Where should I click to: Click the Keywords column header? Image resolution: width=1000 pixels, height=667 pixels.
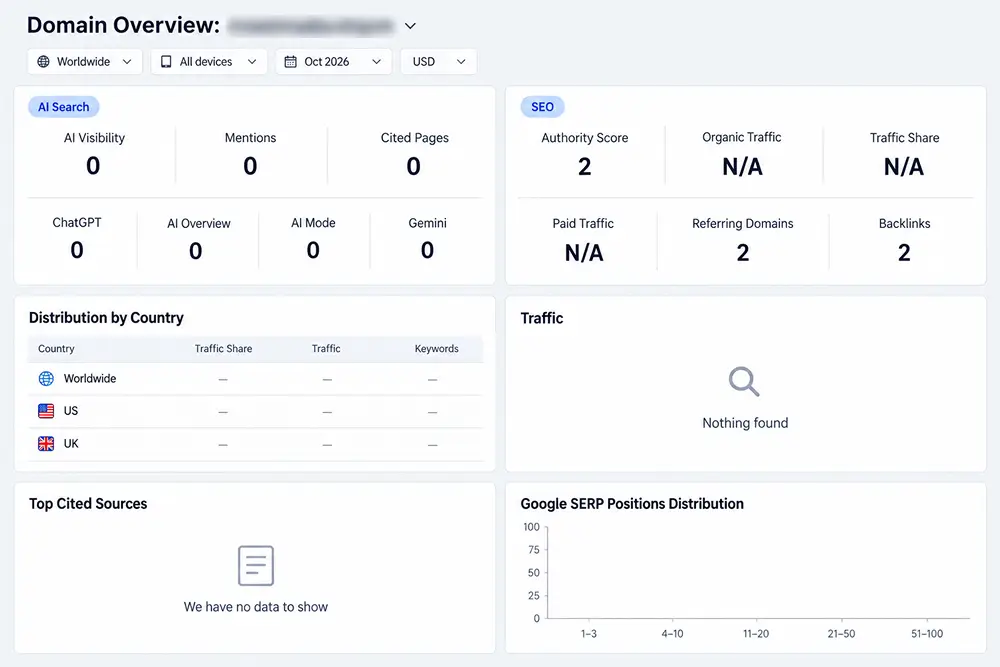437,349
